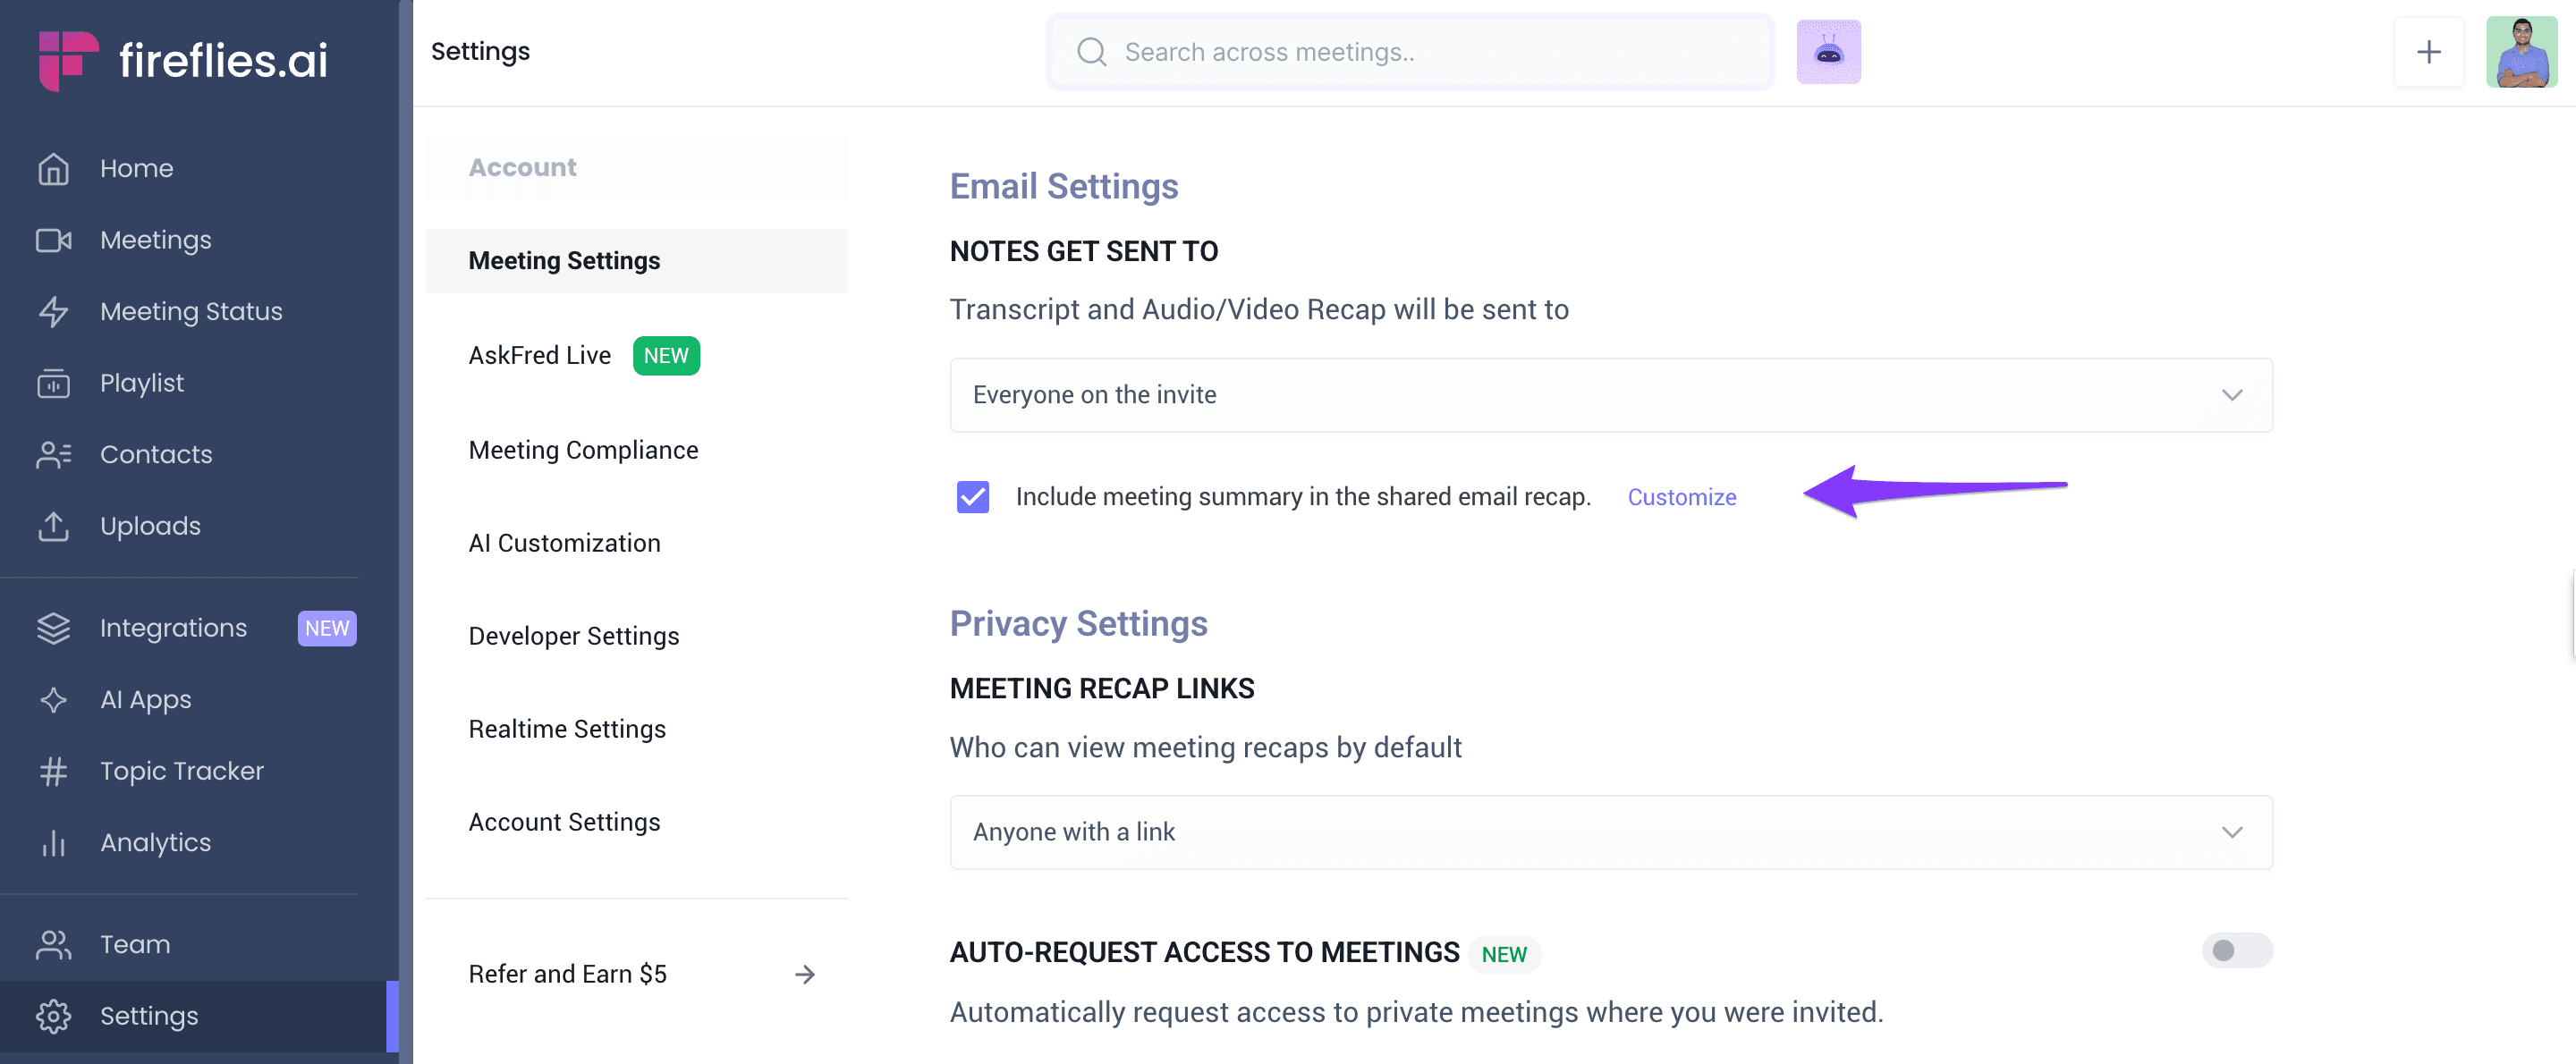Open Developer Settings section
2576x1064 pixels.
(573, 636)
